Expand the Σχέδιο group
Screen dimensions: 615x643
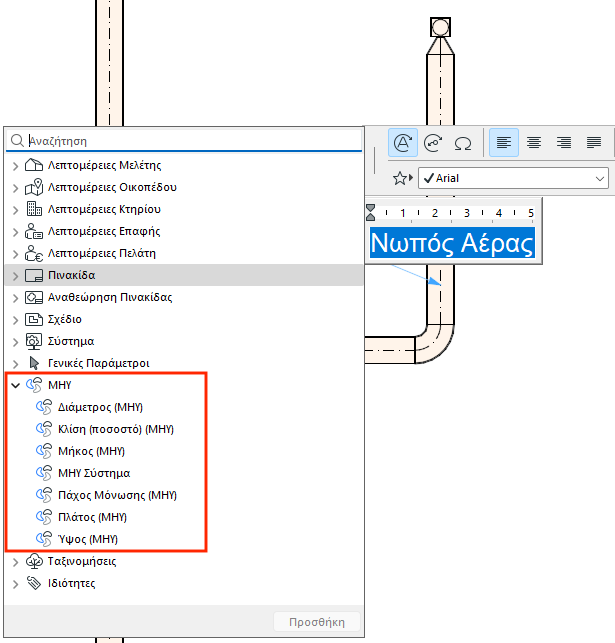(x=16, y=320)
